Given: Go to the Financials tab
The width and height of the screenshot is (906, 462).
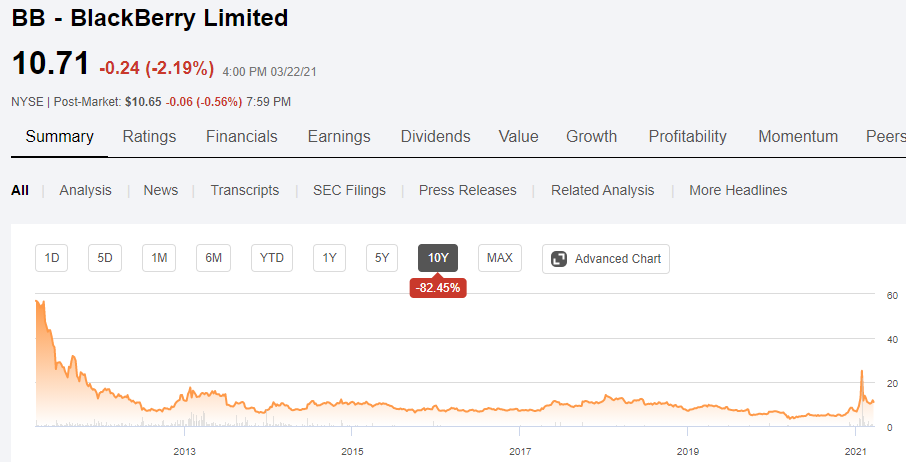Looking at the screenshot, I should pyautogui.click(x=242, y=137).
